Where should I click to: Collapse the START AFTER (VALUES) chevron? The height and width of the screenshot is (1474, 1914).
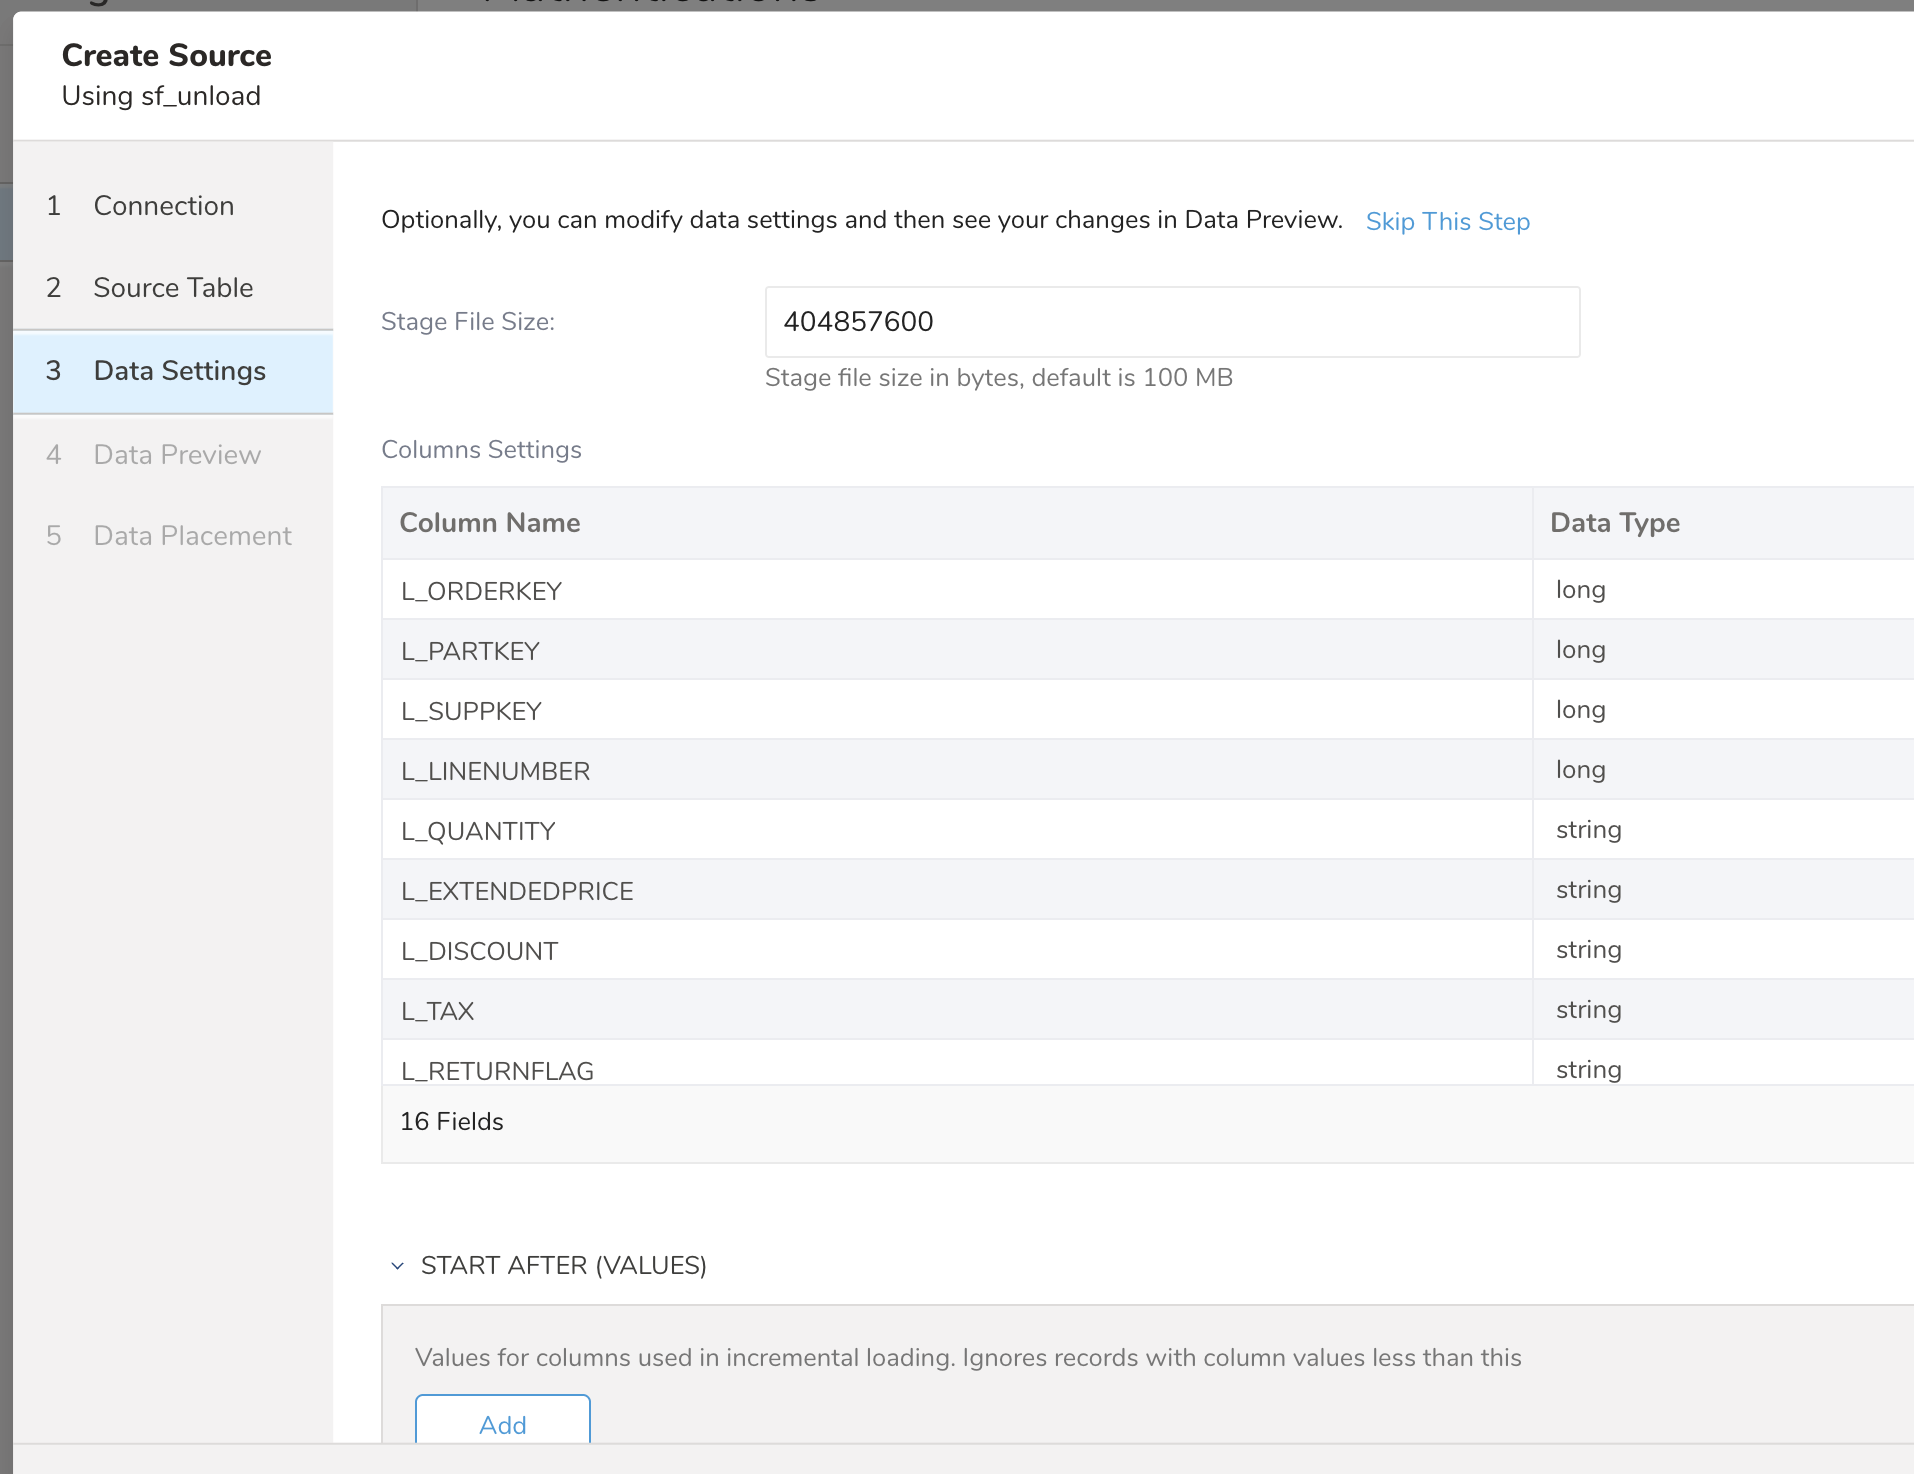pos(397,1266)
